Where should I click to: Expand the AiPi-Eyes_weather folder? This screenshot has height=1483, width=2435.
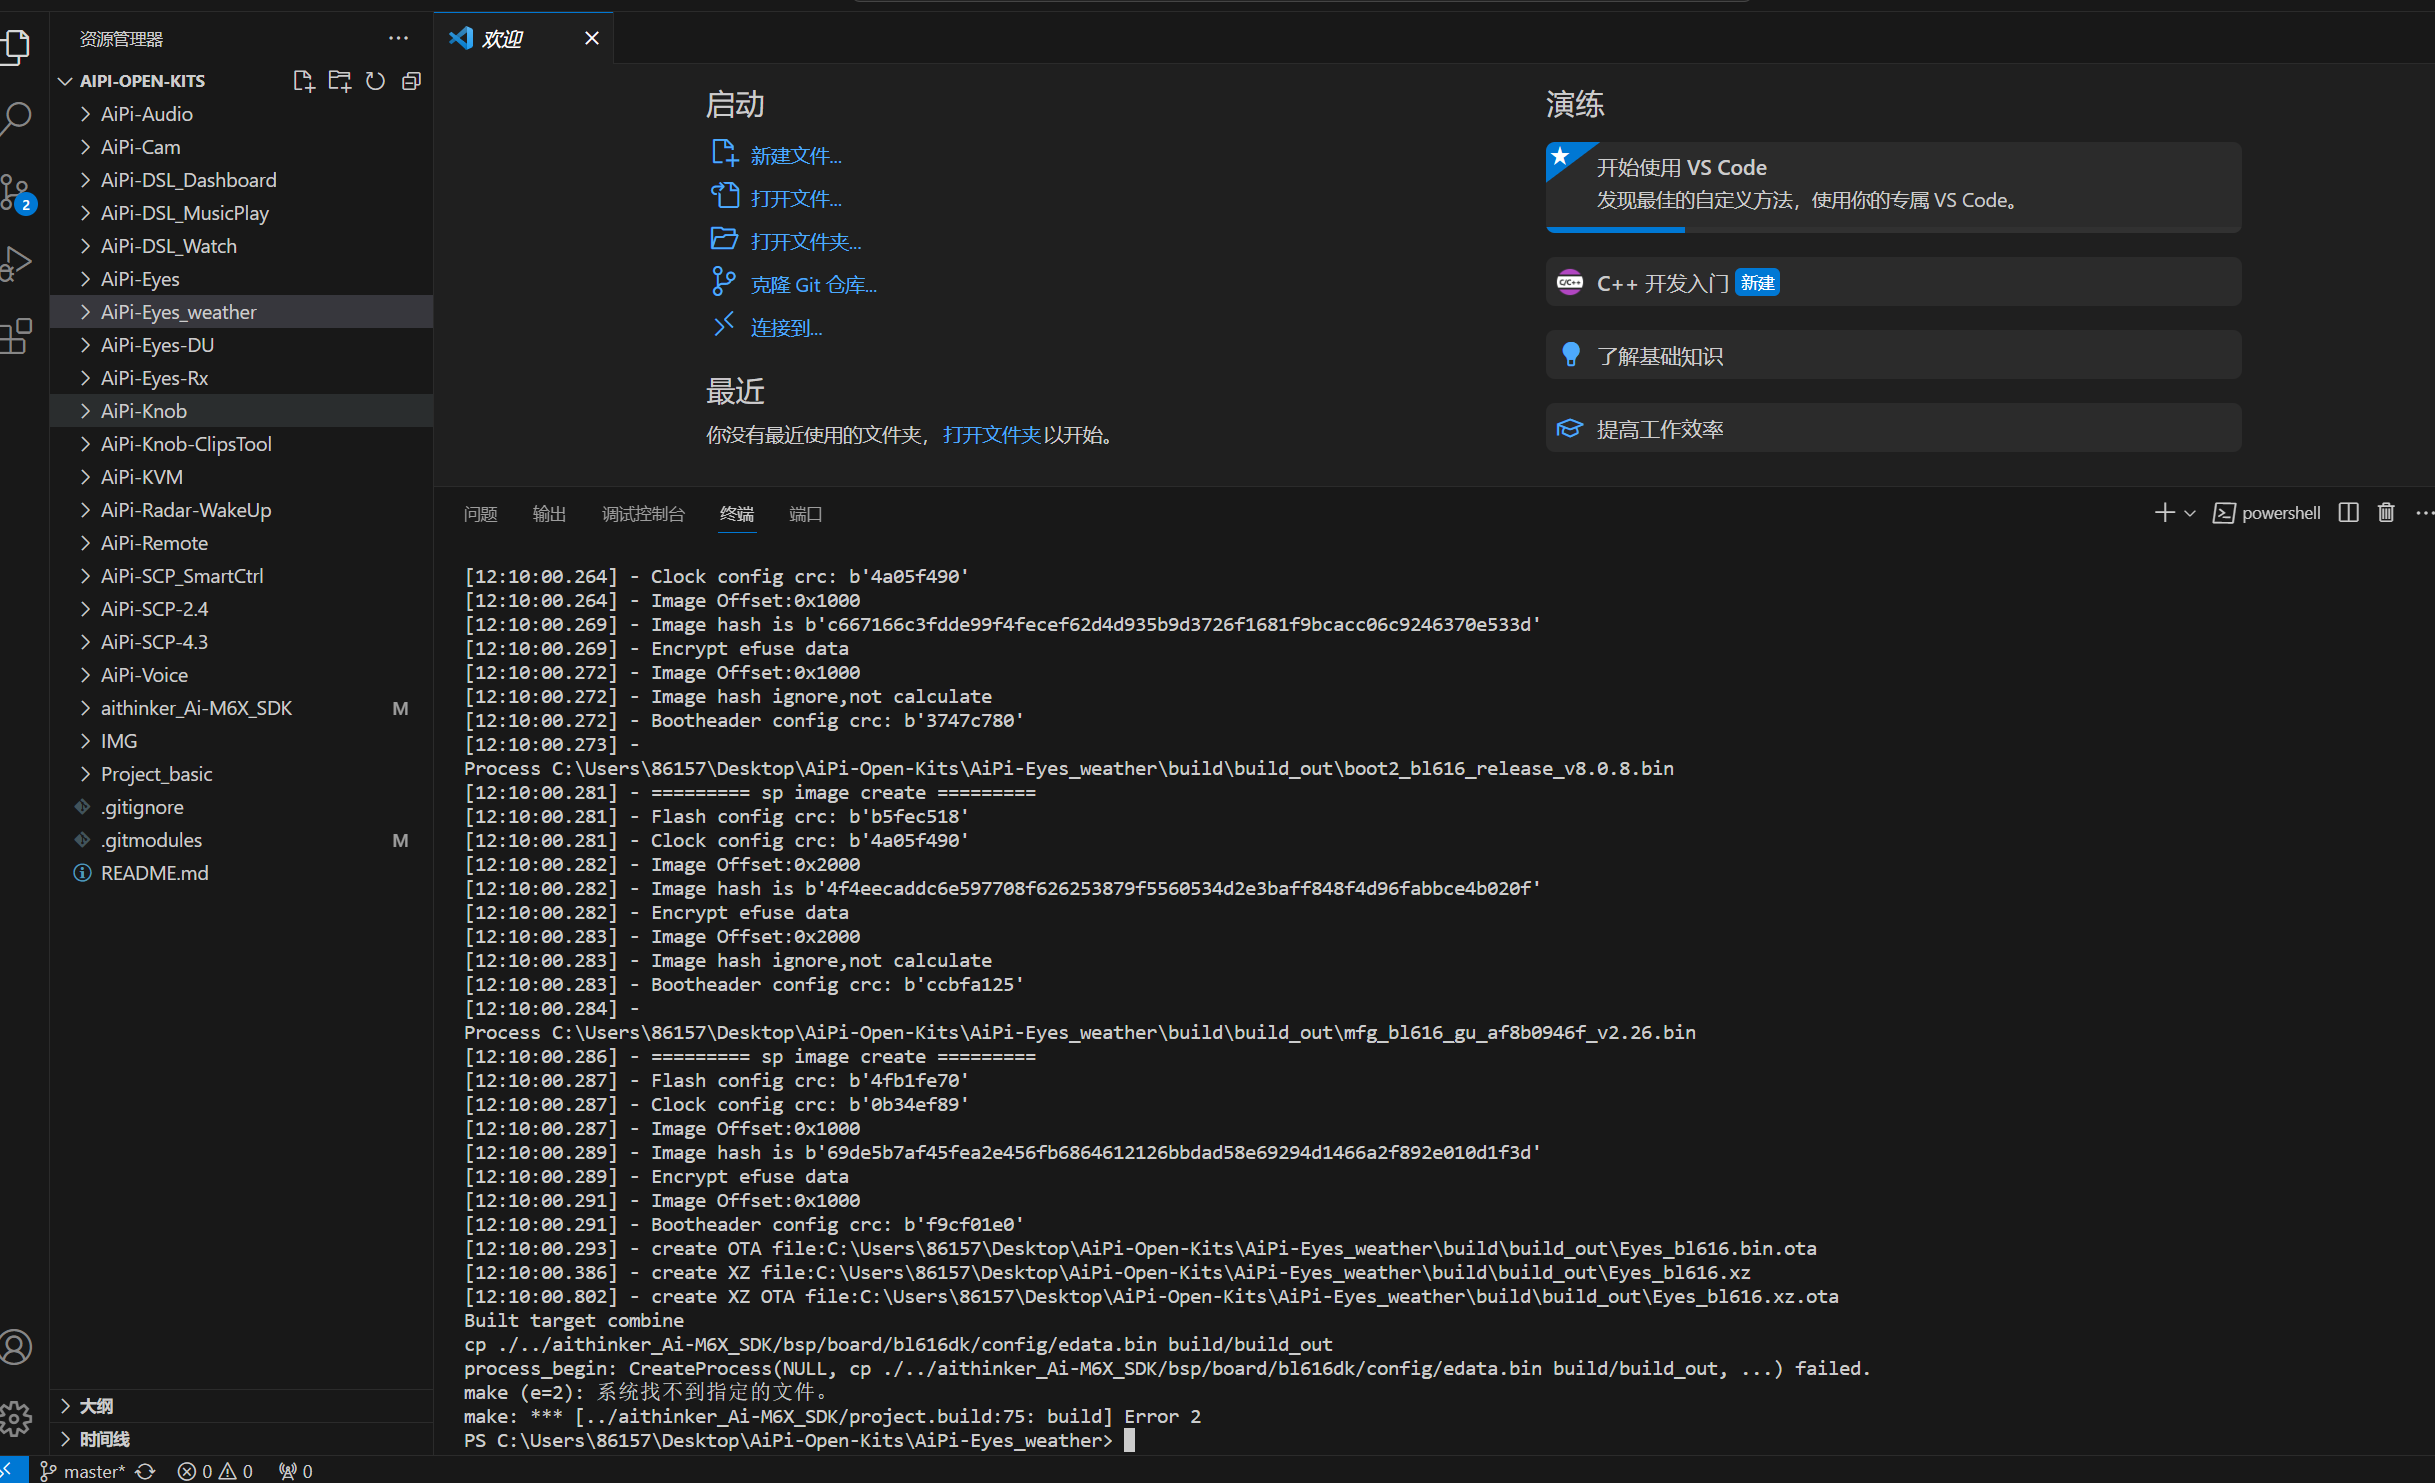(242, 312)
